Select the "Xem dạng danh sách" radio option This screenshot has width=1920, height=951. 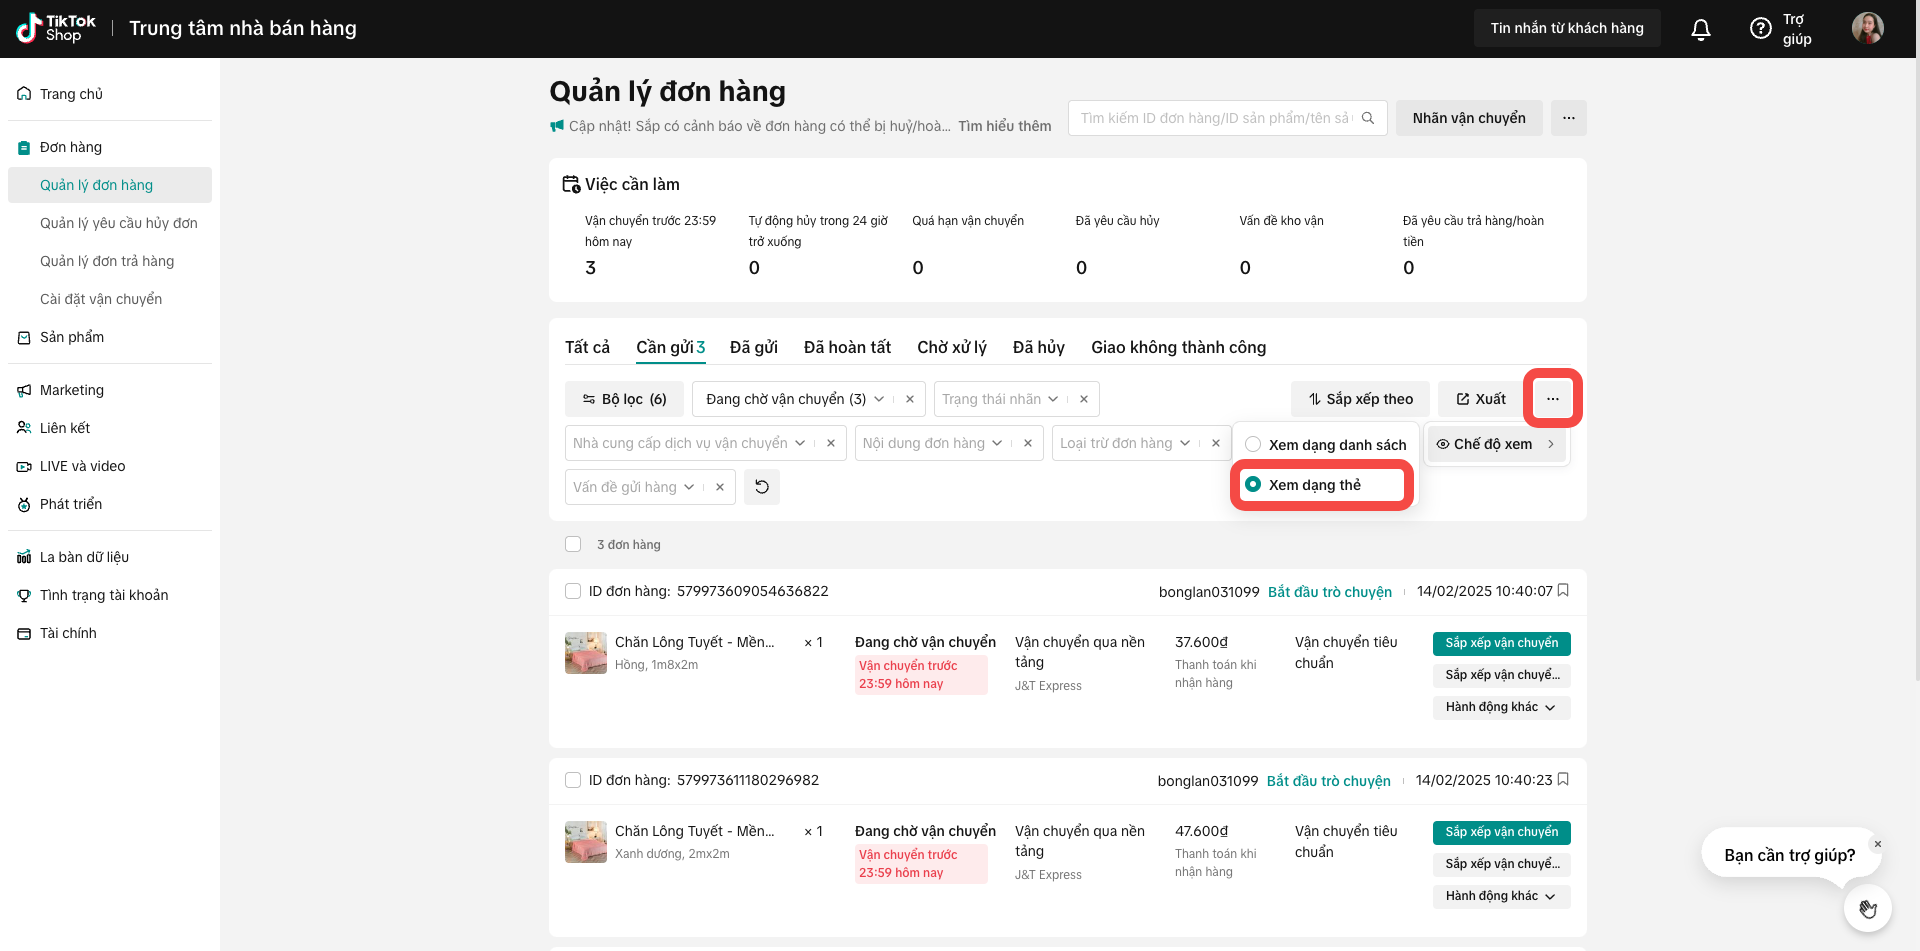[x=1253, y=445]
